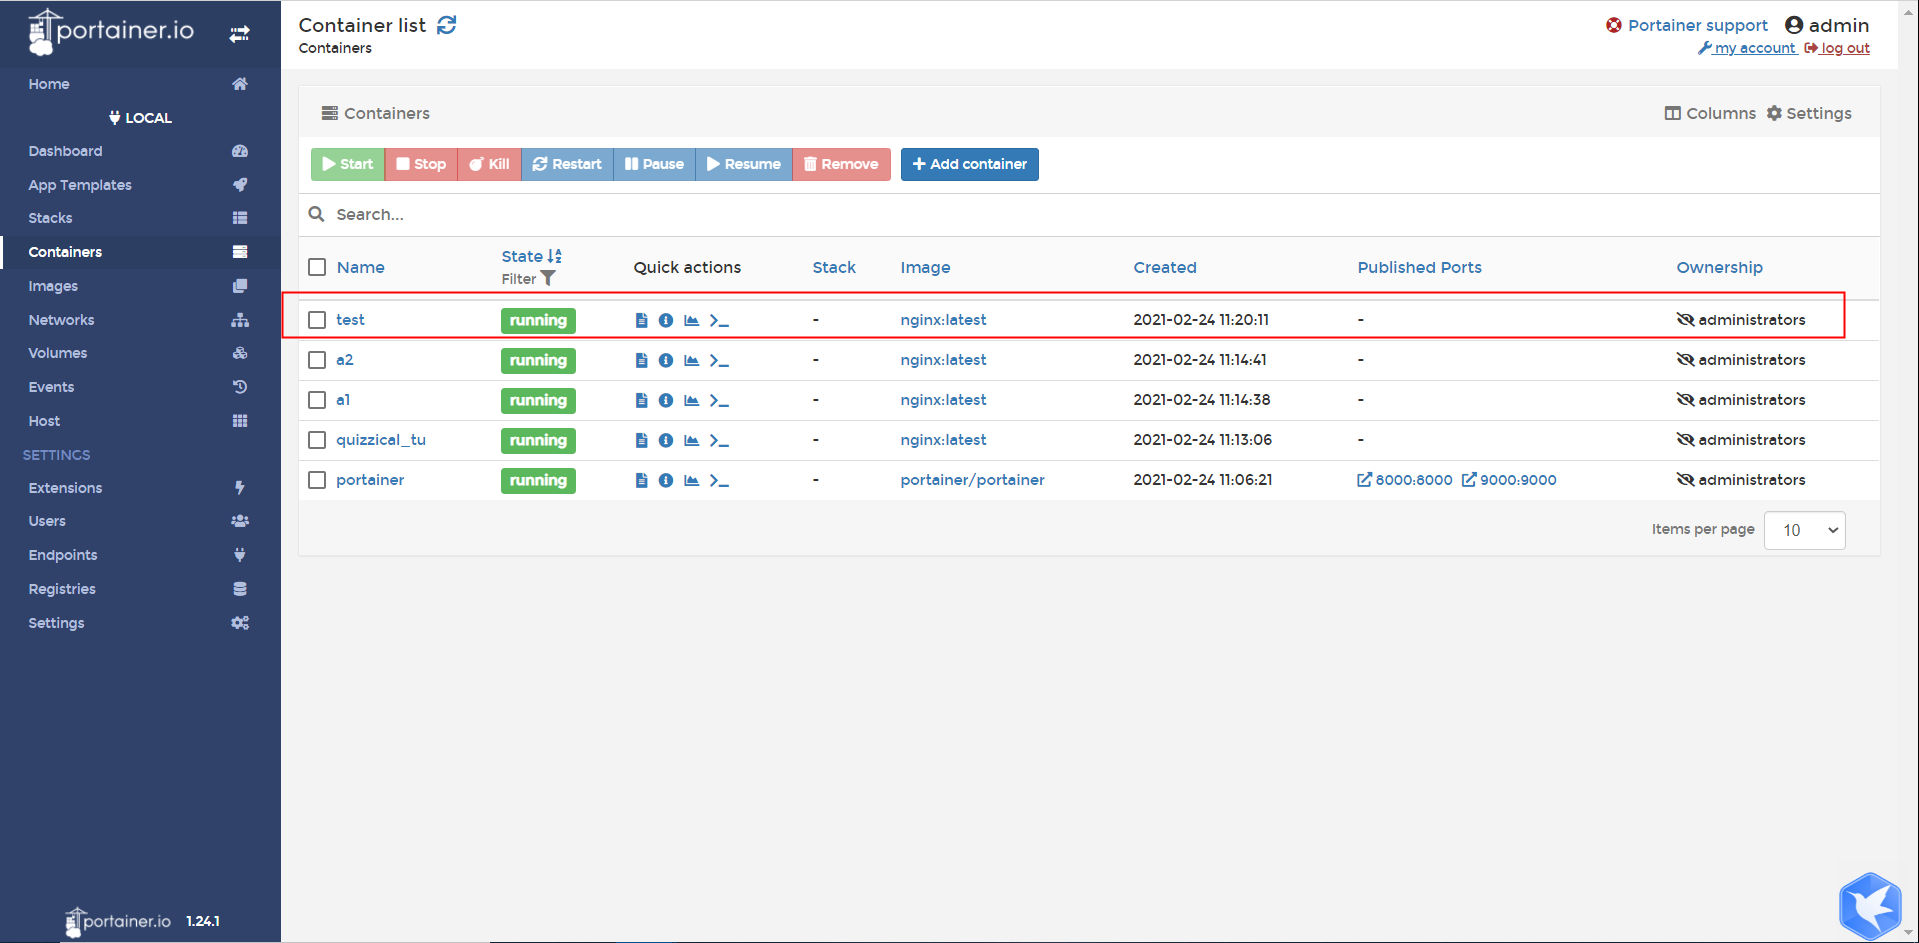The image size is (1919, 943).
Task: Open logs for the a1 container
Action: coord(642,400)
